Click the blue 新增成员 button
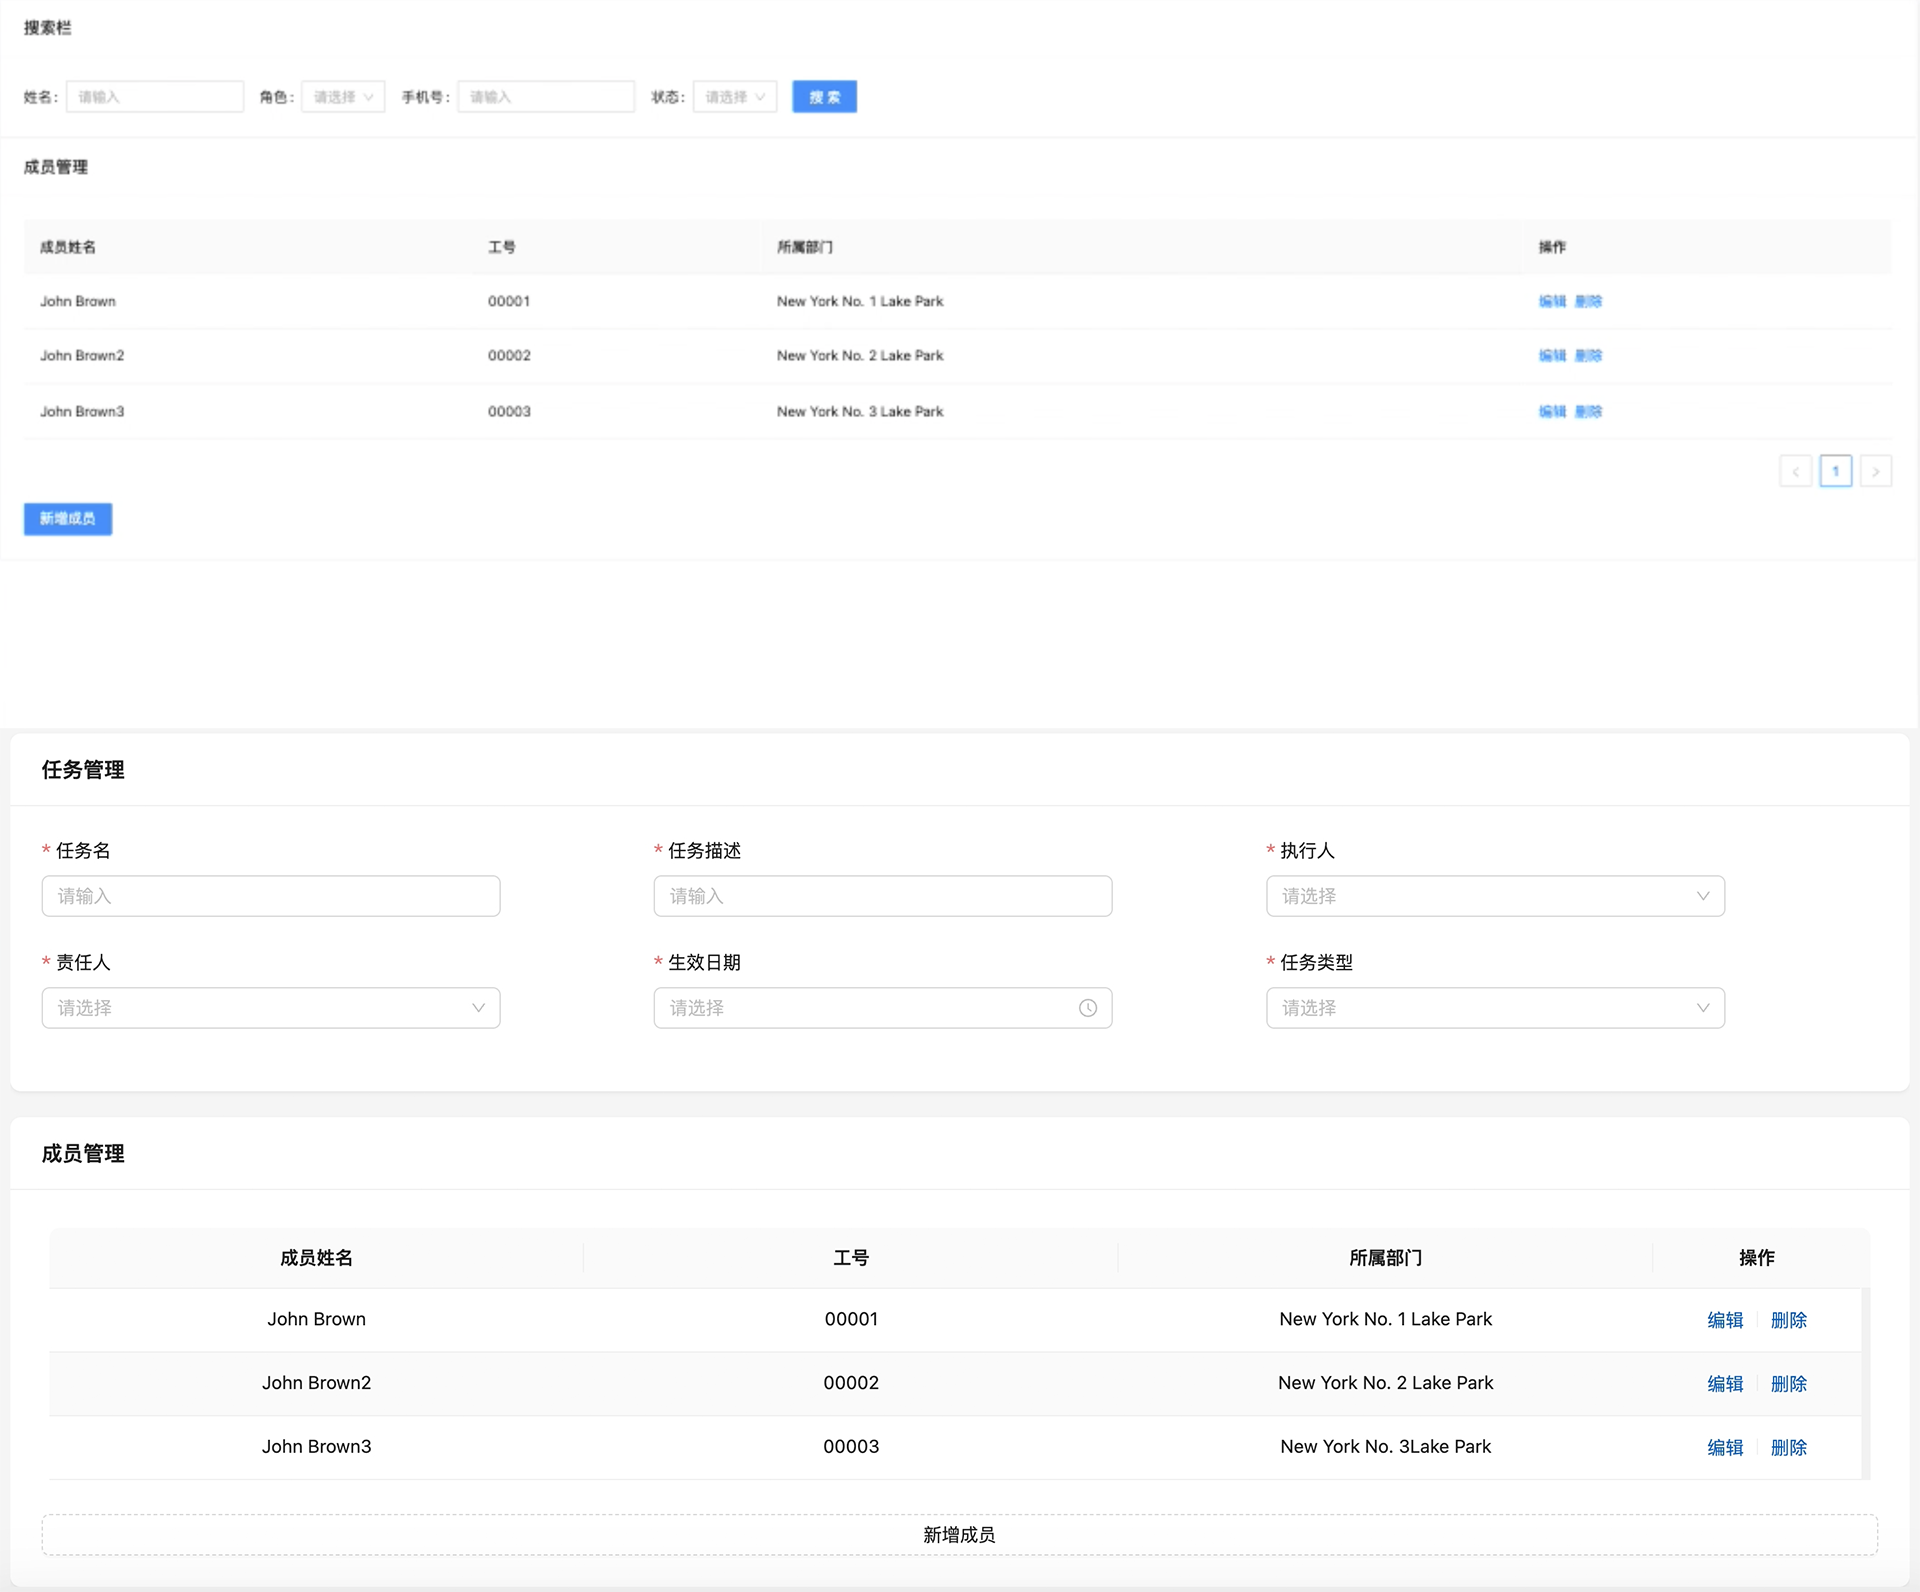This screenshot has width=1920, height=1592. tap(68, 518)
